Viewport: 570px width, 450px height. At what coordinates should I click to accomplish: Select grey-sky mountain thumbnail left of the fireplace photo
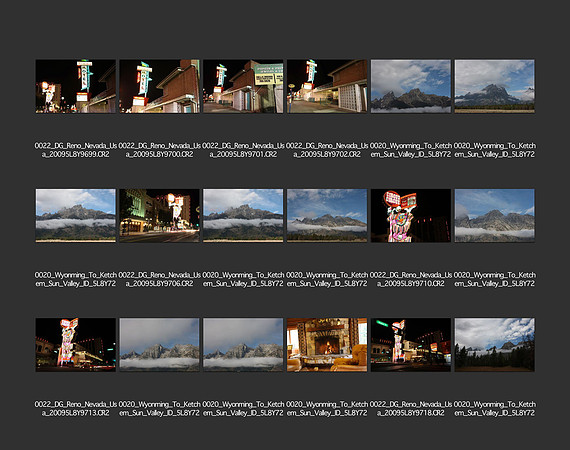click(243, 345)
